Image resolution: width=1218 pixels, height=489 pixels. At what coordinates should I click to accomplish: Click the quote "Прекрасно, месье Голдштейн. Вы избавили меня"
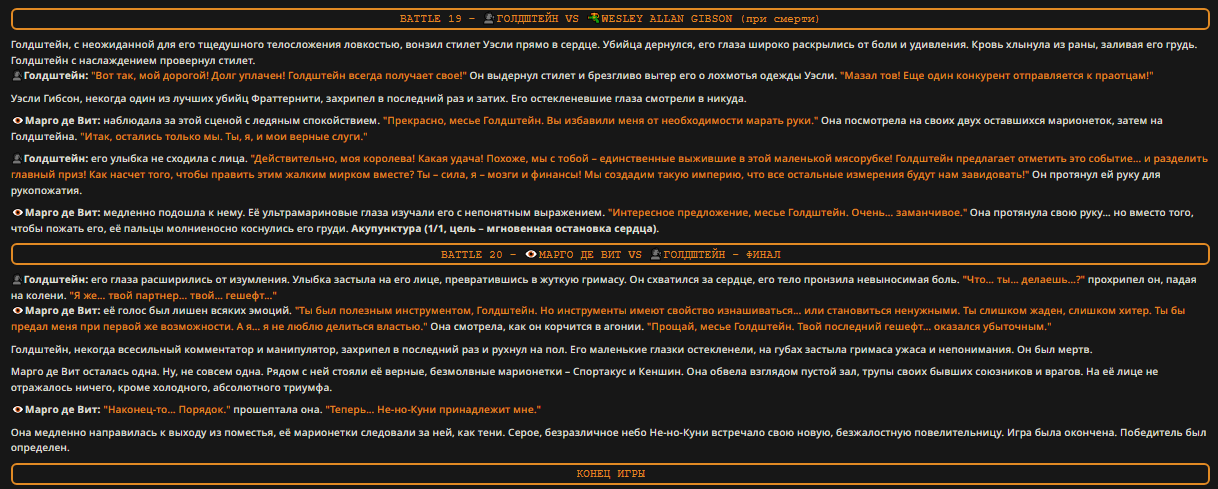(600, 120)
